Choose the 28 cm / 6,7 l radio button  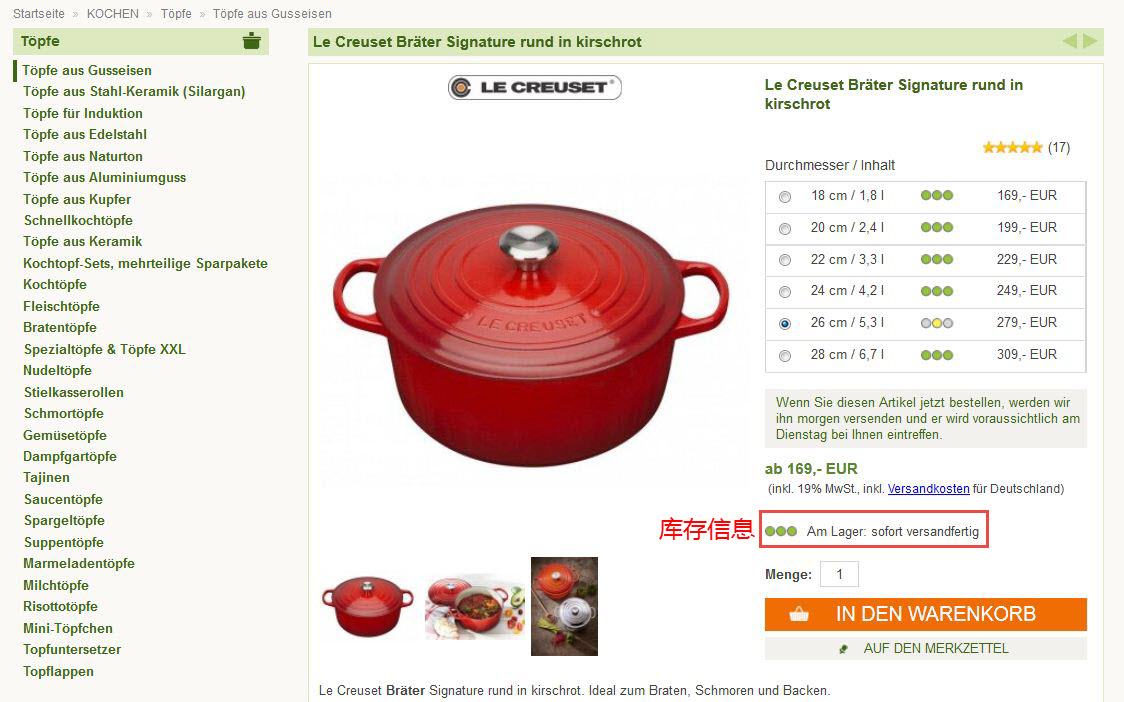[785, 356]
